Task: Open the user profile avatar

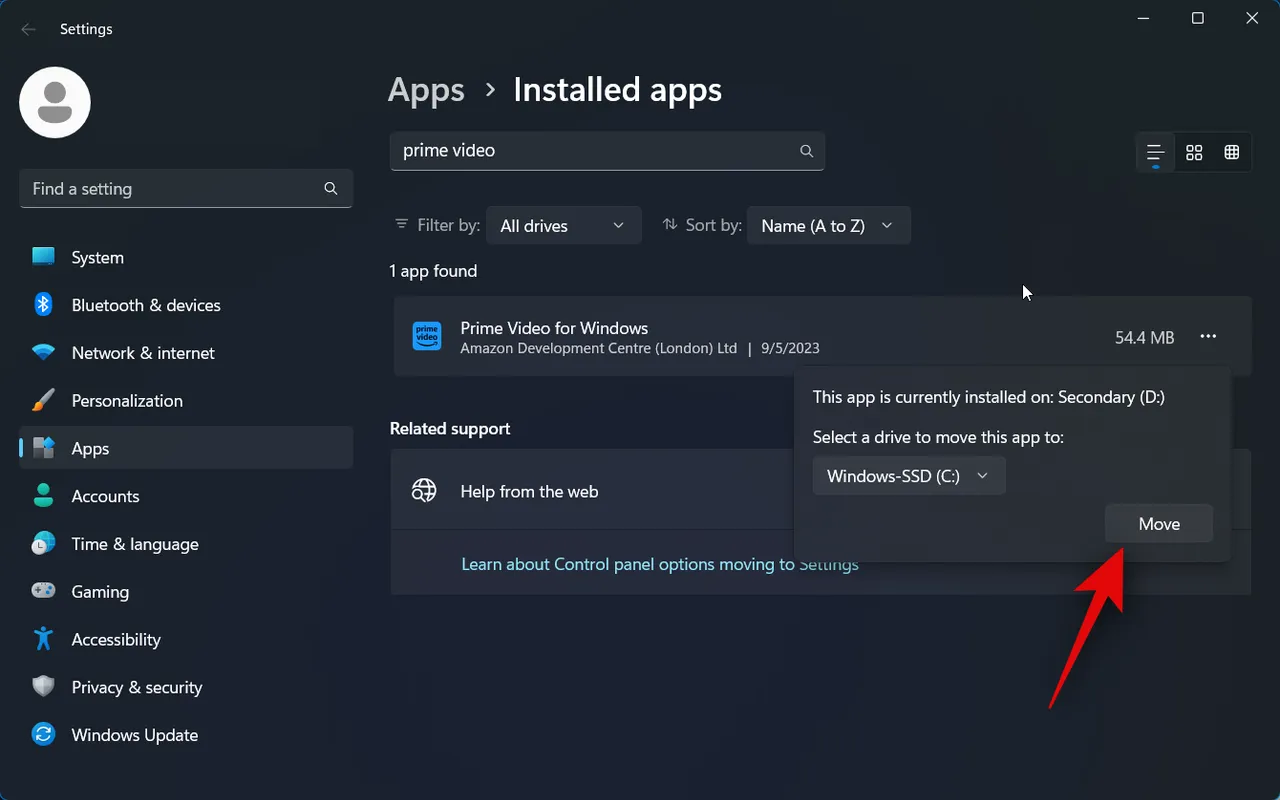Action: [55, 103]
